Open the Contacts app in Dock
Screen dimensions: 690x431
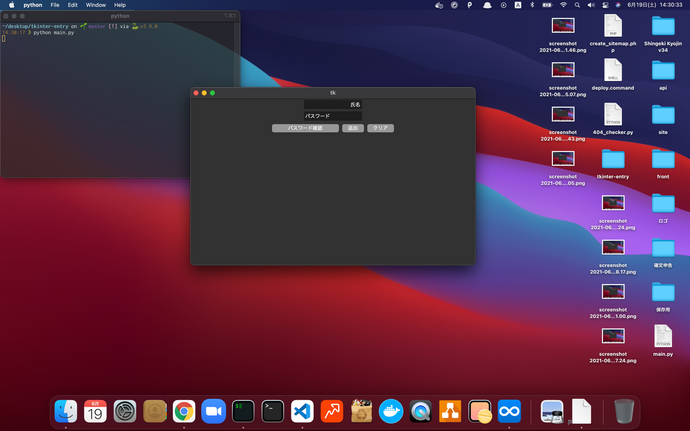[154, 411]
